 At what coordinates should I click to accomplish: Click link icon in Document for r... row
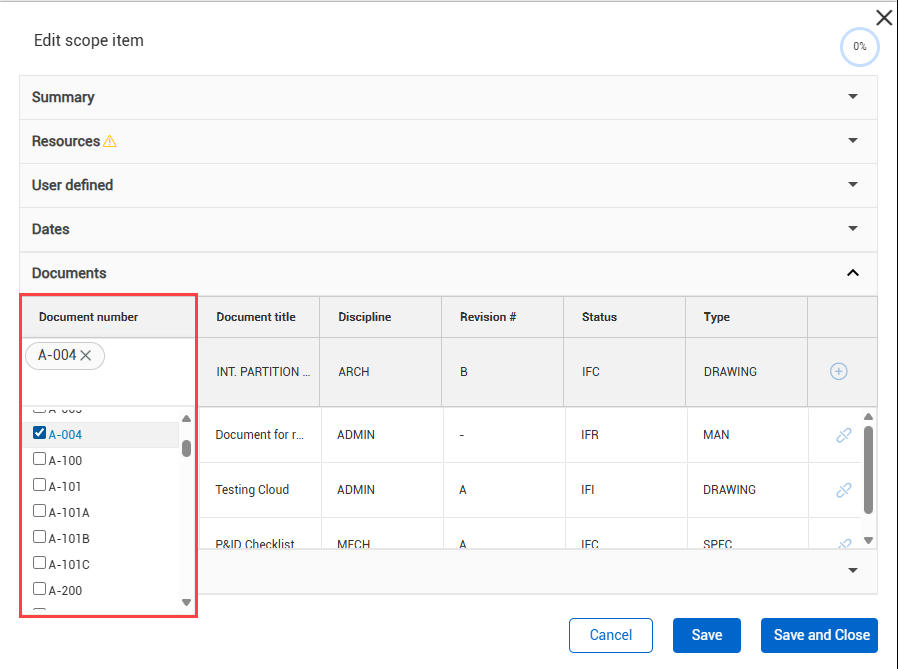point(843,435)
